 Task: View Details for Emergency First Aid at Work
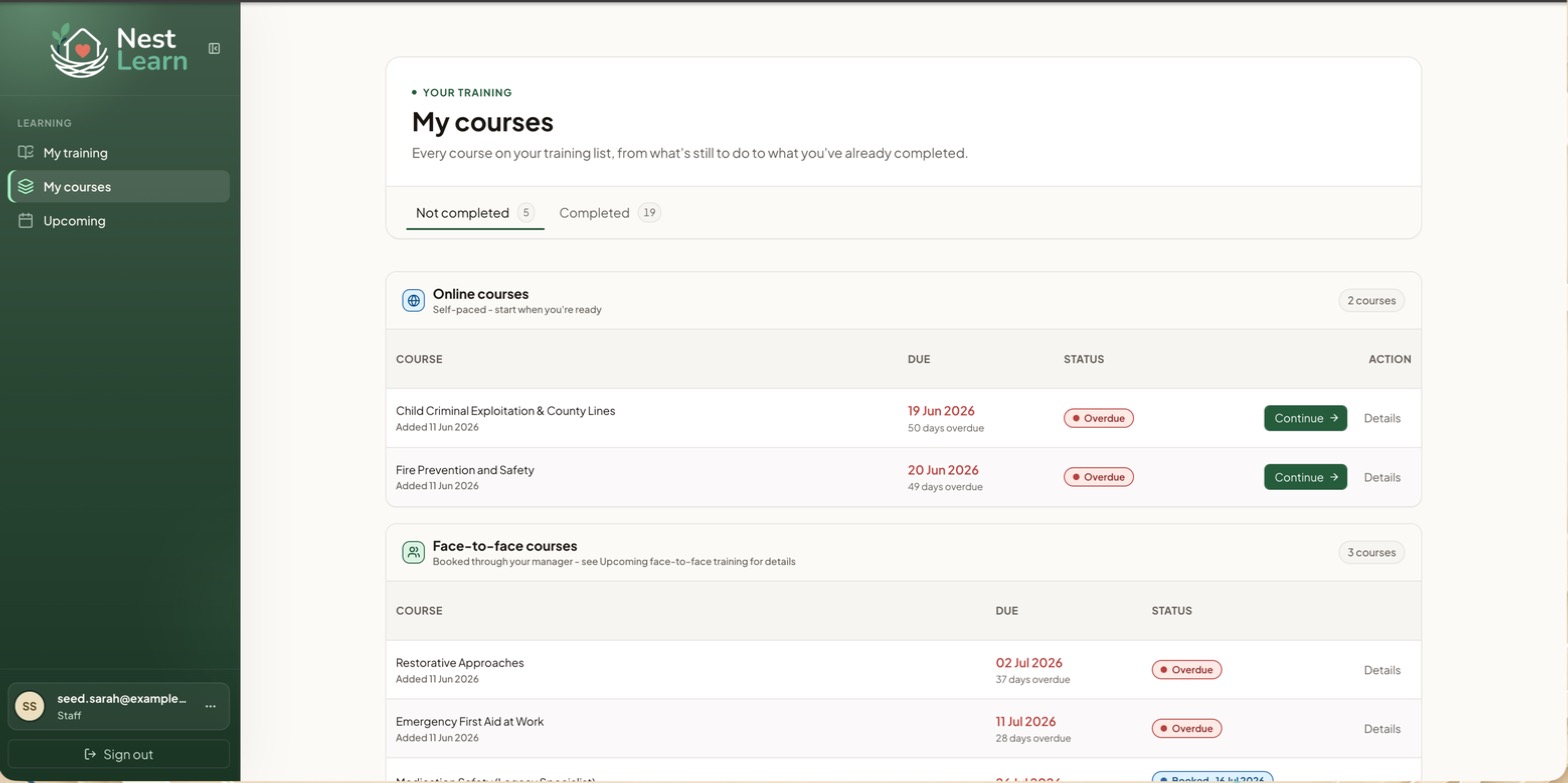1382,729
